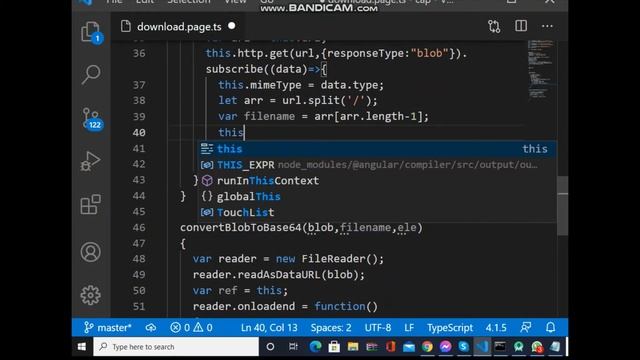
Task: Click convertBlobToBase64 function name
Action: (241, 227)
